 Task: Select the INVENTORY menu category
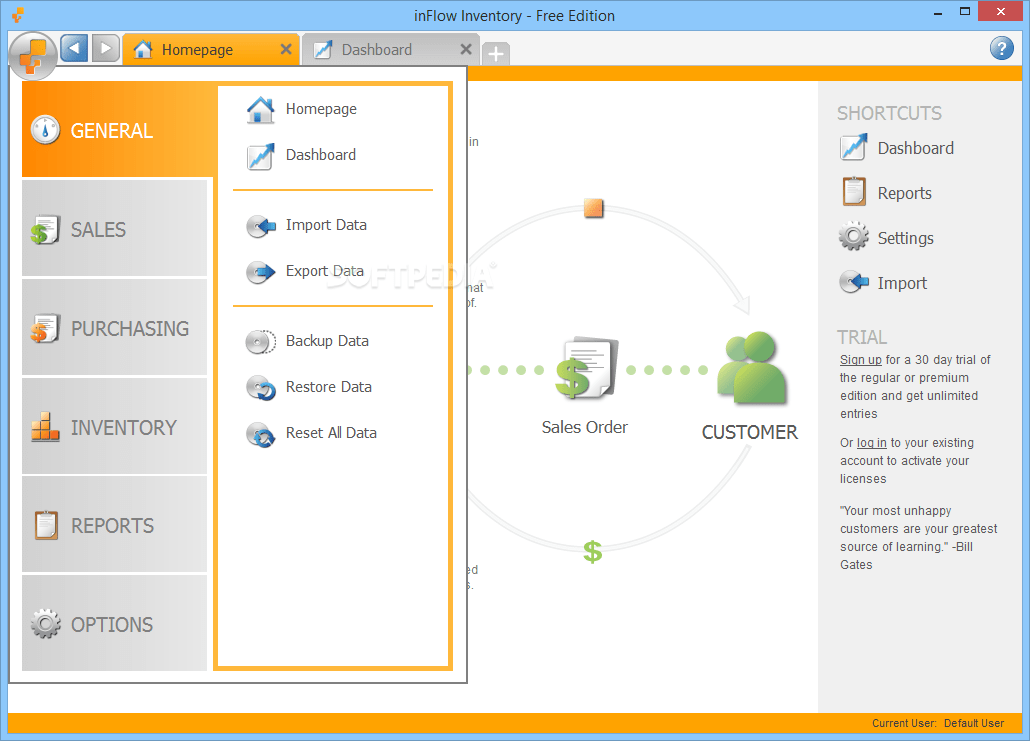[x=114, y=426]
